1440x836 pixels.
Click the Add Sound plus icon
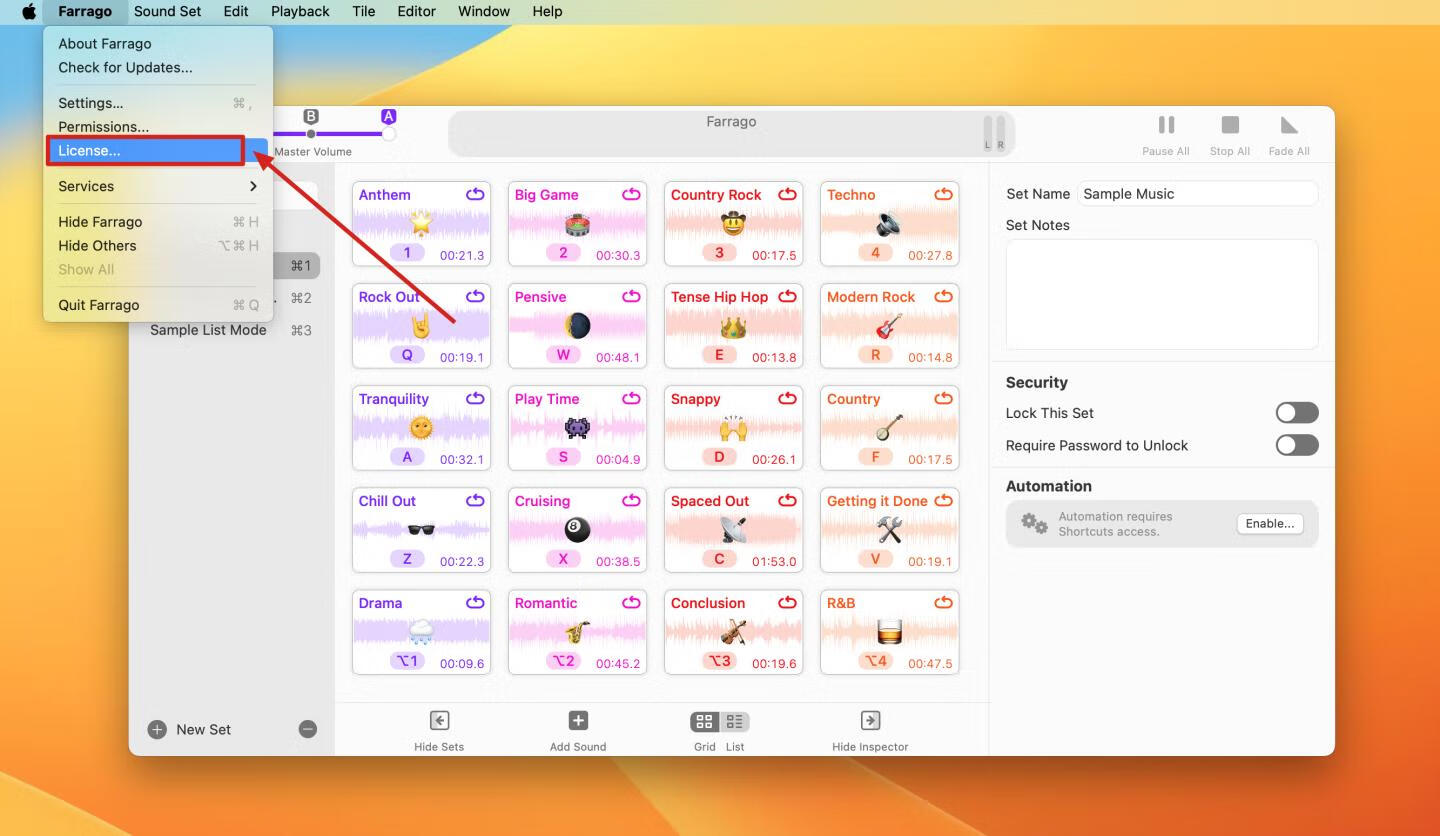[x=578, y=721]
